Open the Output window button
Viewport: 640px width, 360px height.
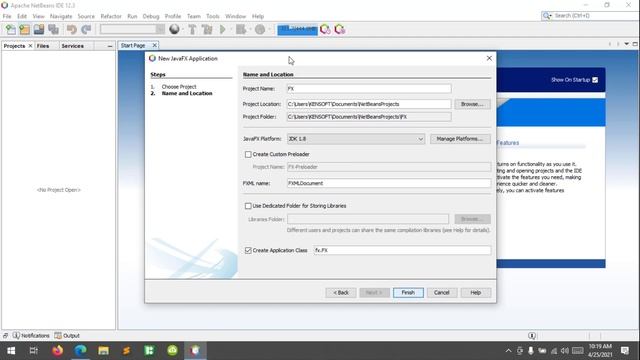67,336
